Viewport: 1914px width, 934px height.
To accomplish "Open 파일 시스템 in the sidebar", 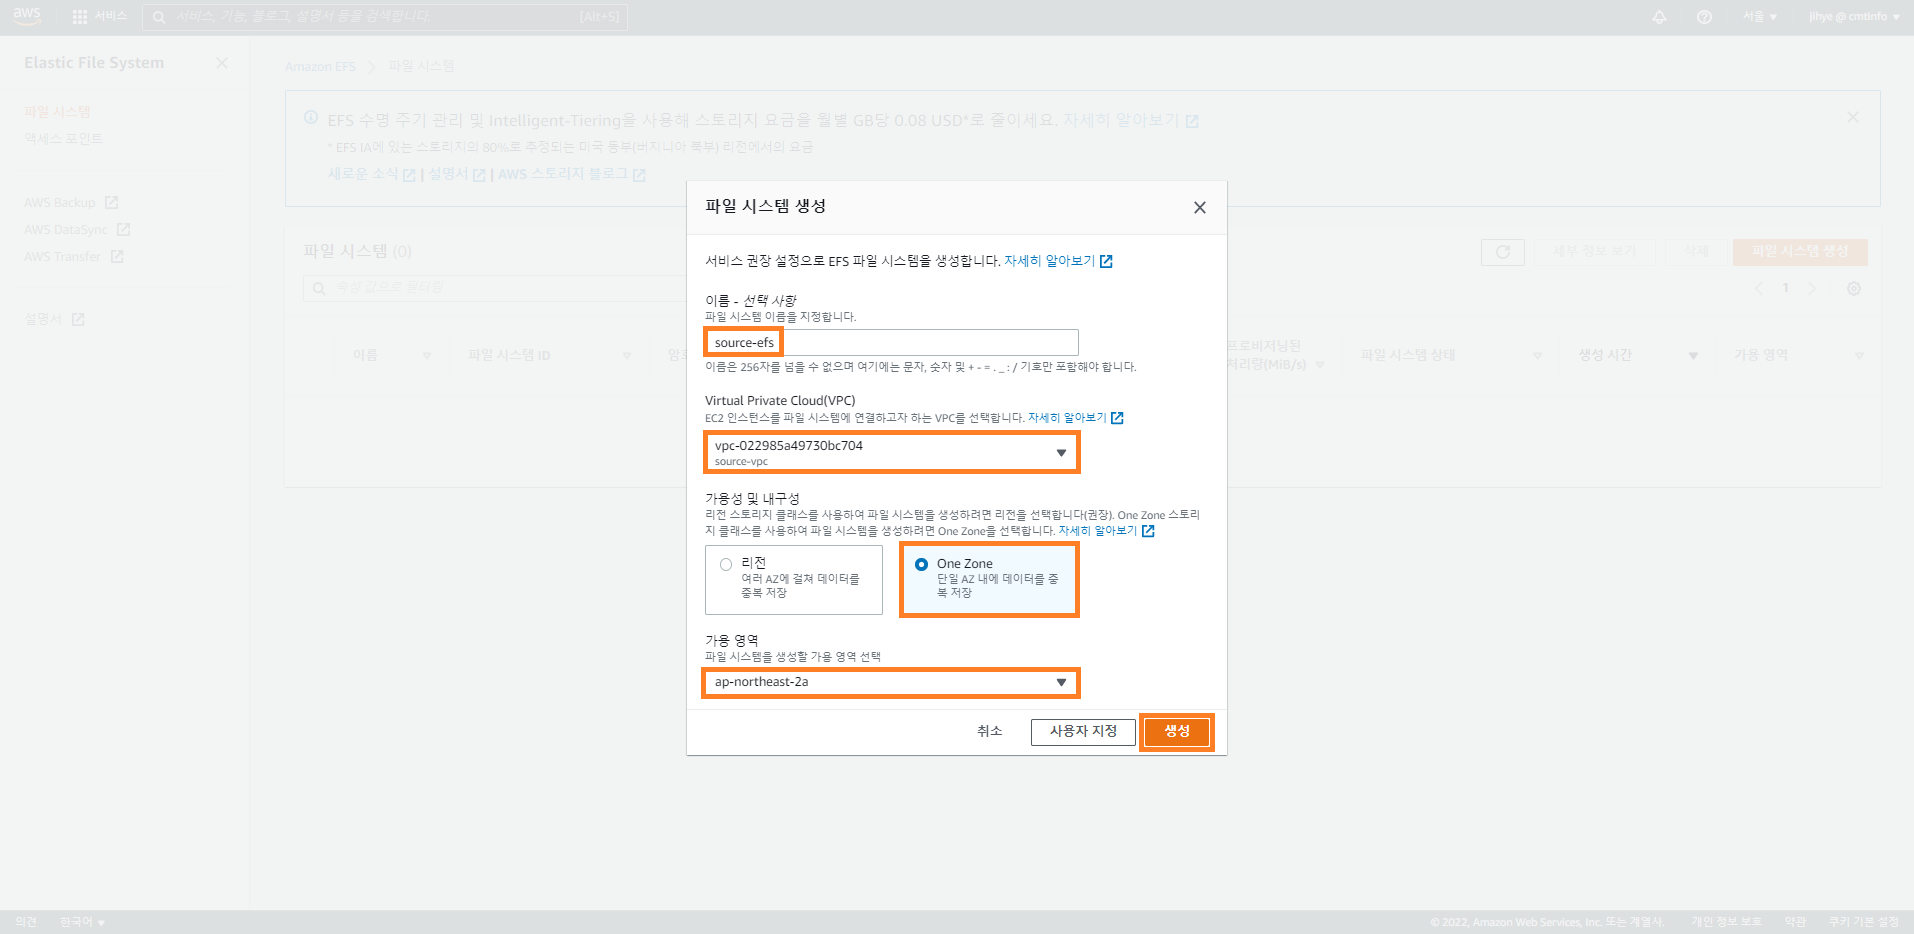I will (57, 112).
